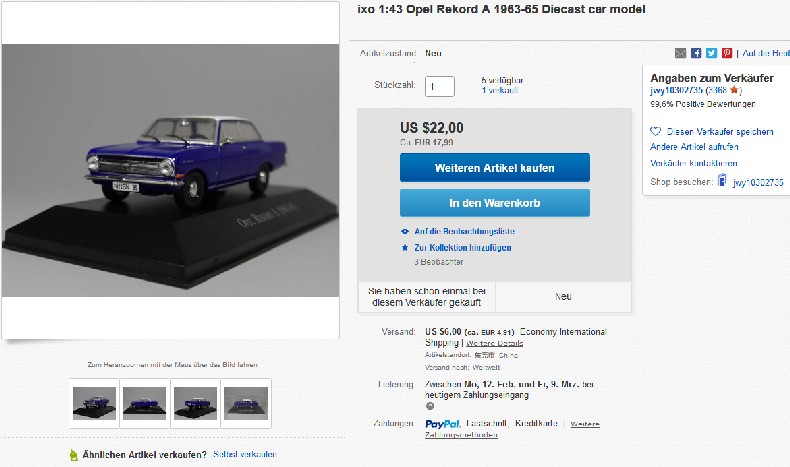This screenshot has height=467, width=790.
Task: Open seller jwy10302735 profile link
Action: 676,90
